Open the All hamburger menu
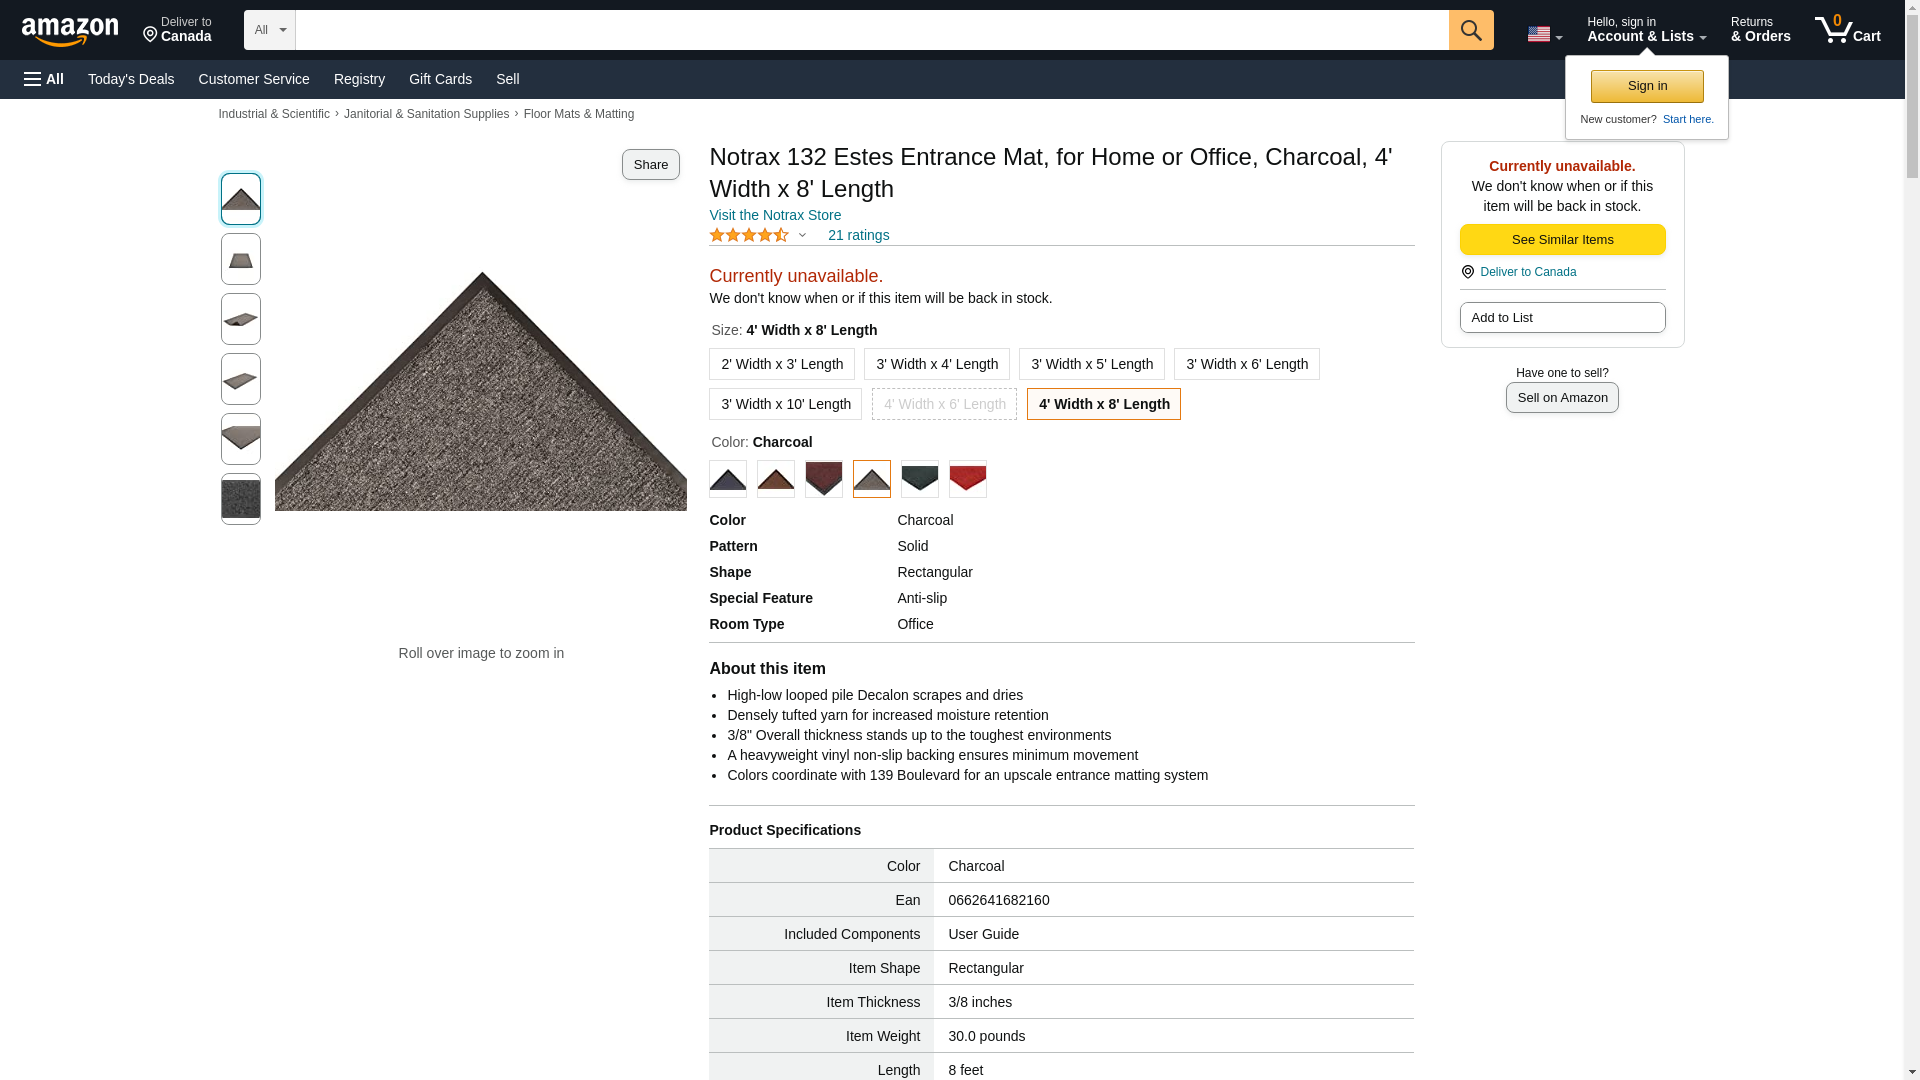The width and height of the screenshot is (1920, 1080). [x=44, y=79]
